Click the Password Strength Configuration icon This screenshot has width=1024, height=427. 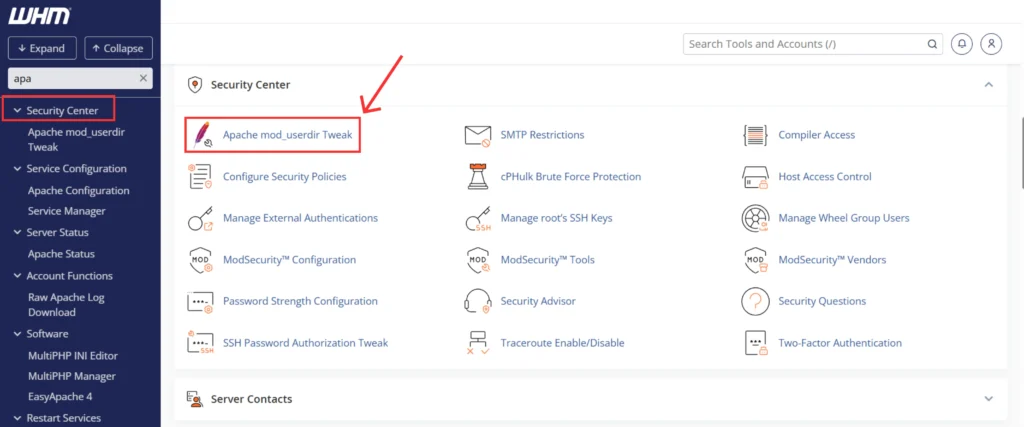click(200, 302)
